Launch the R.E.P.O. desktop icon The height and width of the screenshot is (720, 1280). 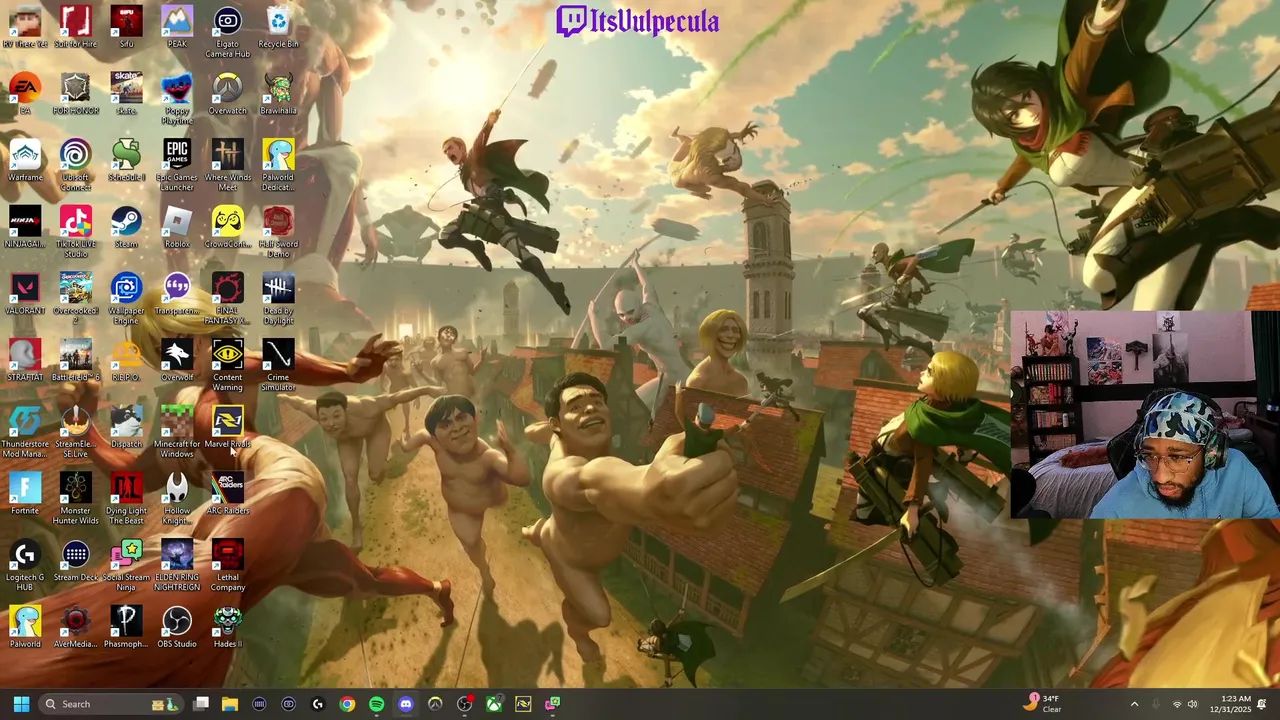tap(126, 360)
